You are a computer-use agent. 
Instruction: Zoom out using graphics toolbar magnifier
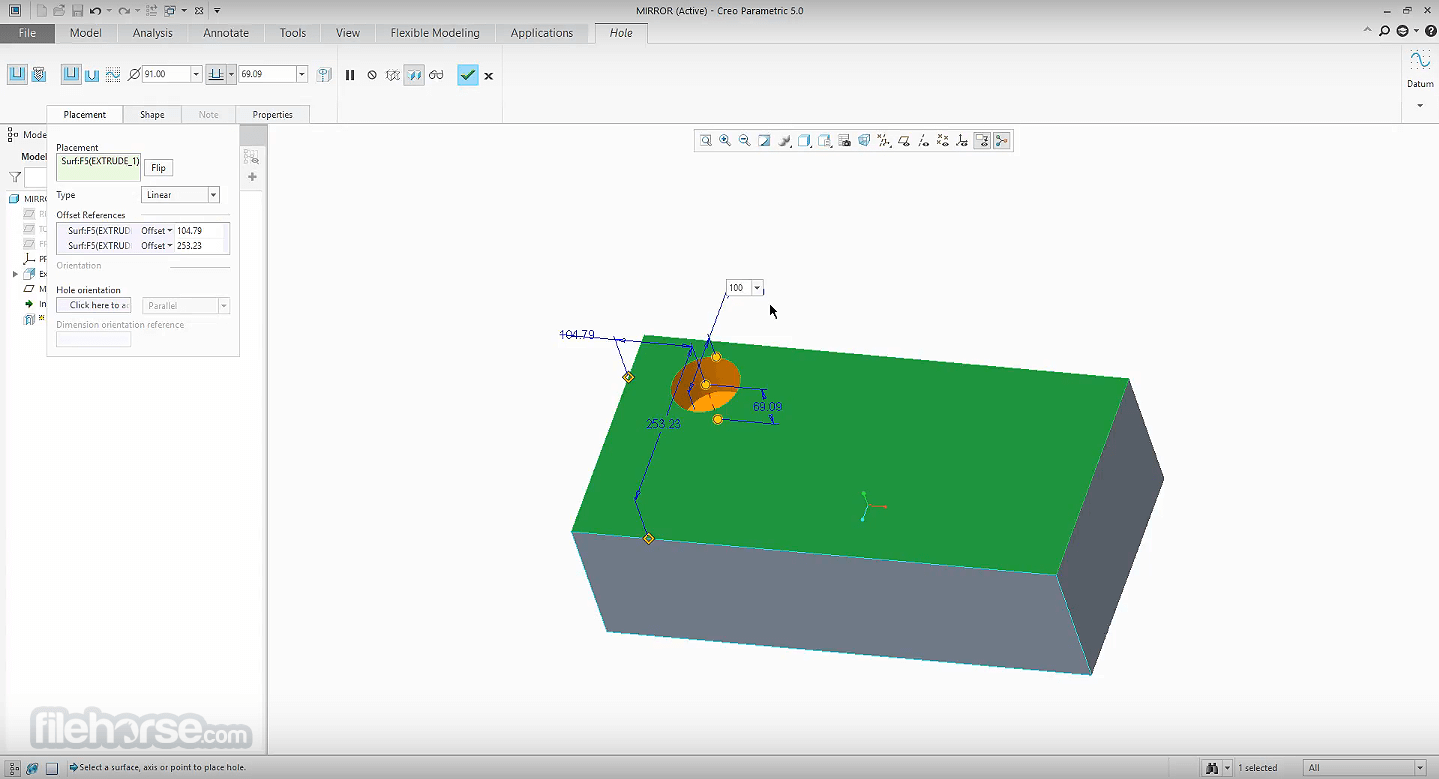[745, 141]
